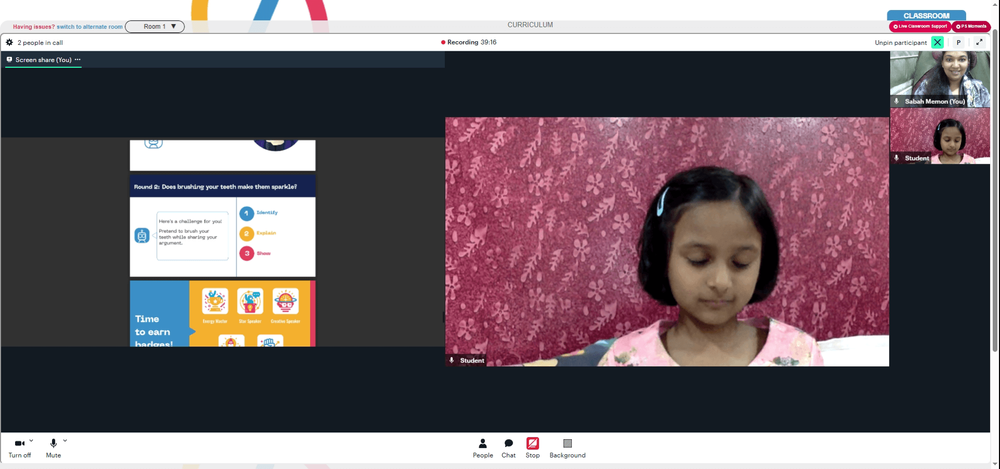The height and width of the screenshot is (469, 1000).
Task: Click Screen share tab icon
Action: (10, 59)
